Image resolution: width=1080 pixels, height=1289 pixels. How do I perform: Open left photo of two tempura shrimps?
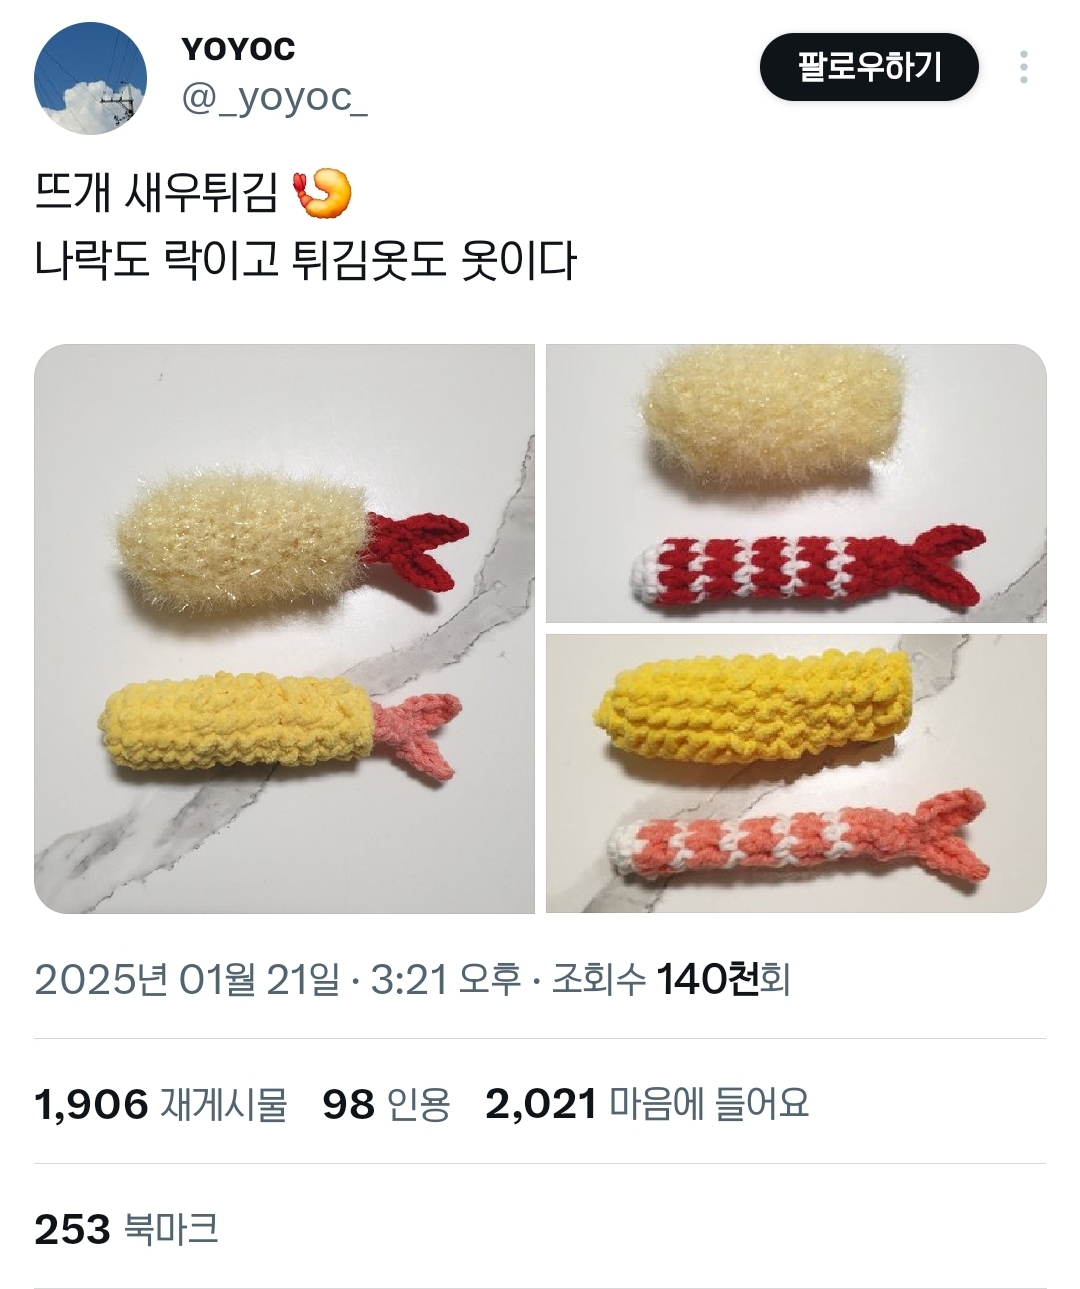tap(284, 628)
